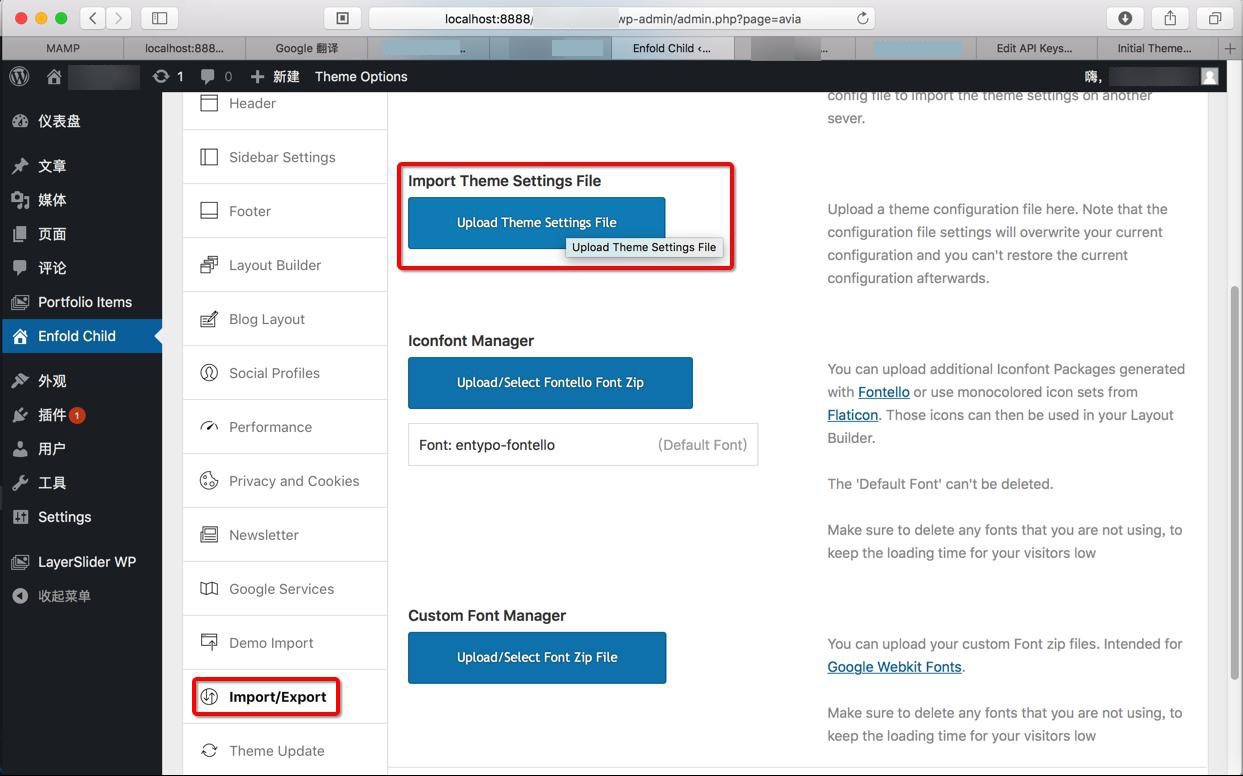The image size is (1243, 776).
Task: Visit site via the home icon
Action: pyautogui.click(x=54, y=76)
